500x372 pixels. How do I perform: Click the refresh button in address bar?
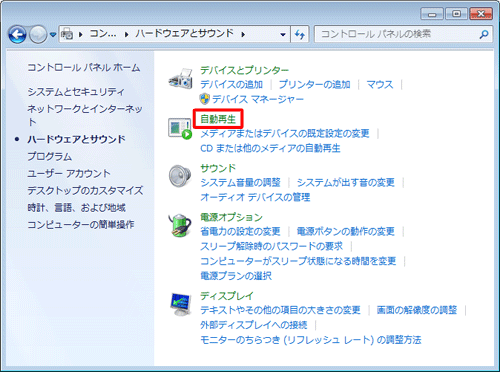point(300,34)
